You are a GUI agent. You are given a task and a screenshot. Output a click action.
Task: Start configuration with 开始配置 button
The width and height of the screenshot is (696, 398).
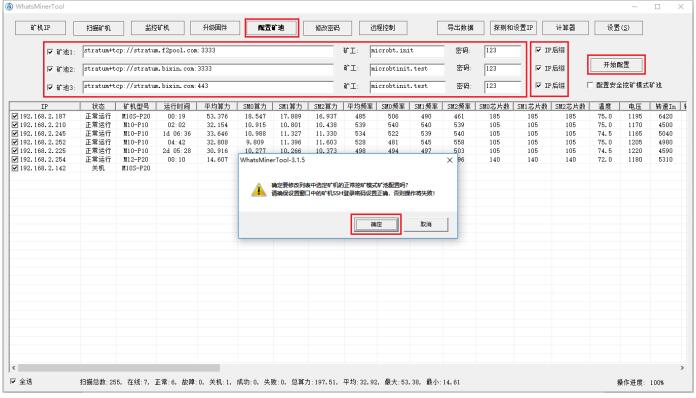click(617, 65)
